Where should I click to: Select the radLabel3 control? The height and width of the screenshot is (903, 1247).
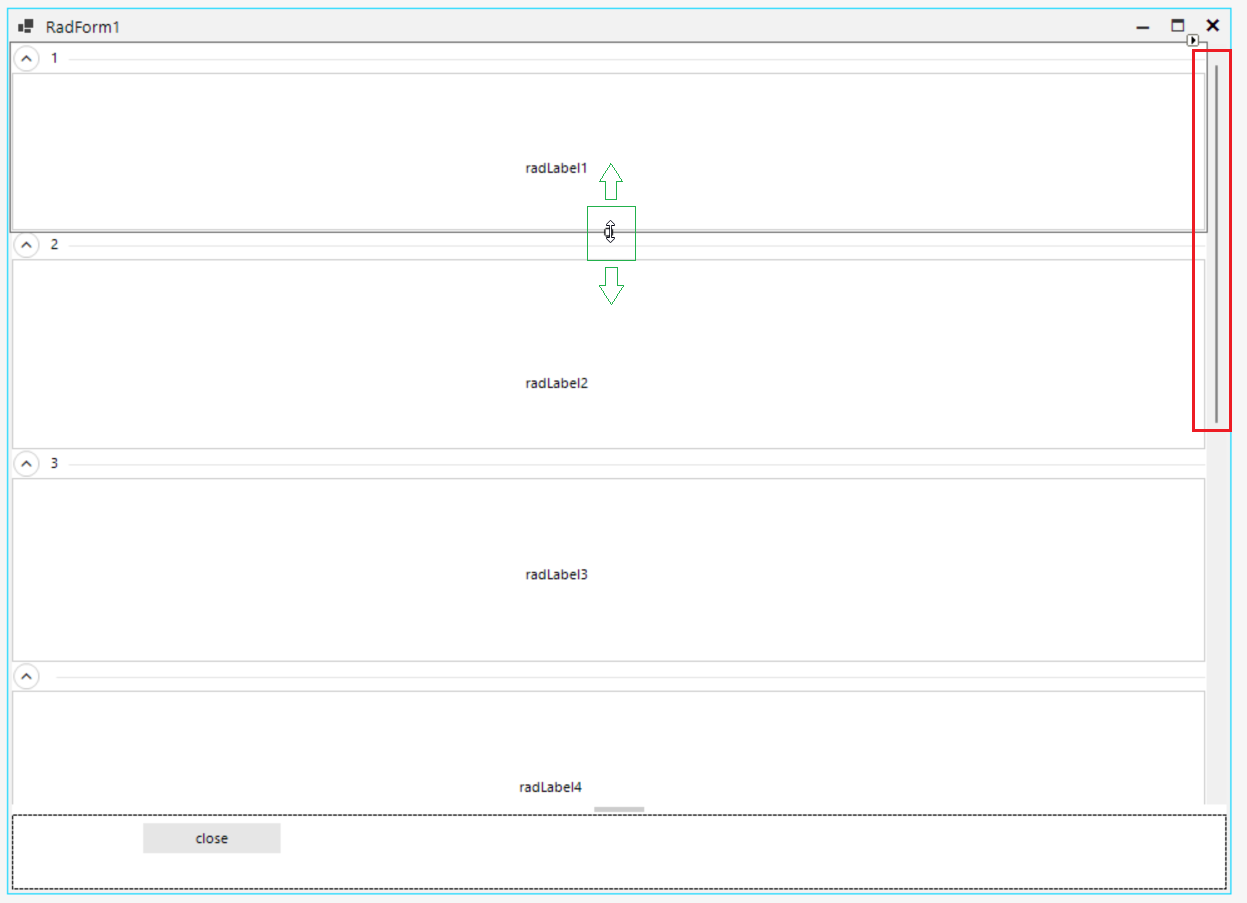[556, 575]
